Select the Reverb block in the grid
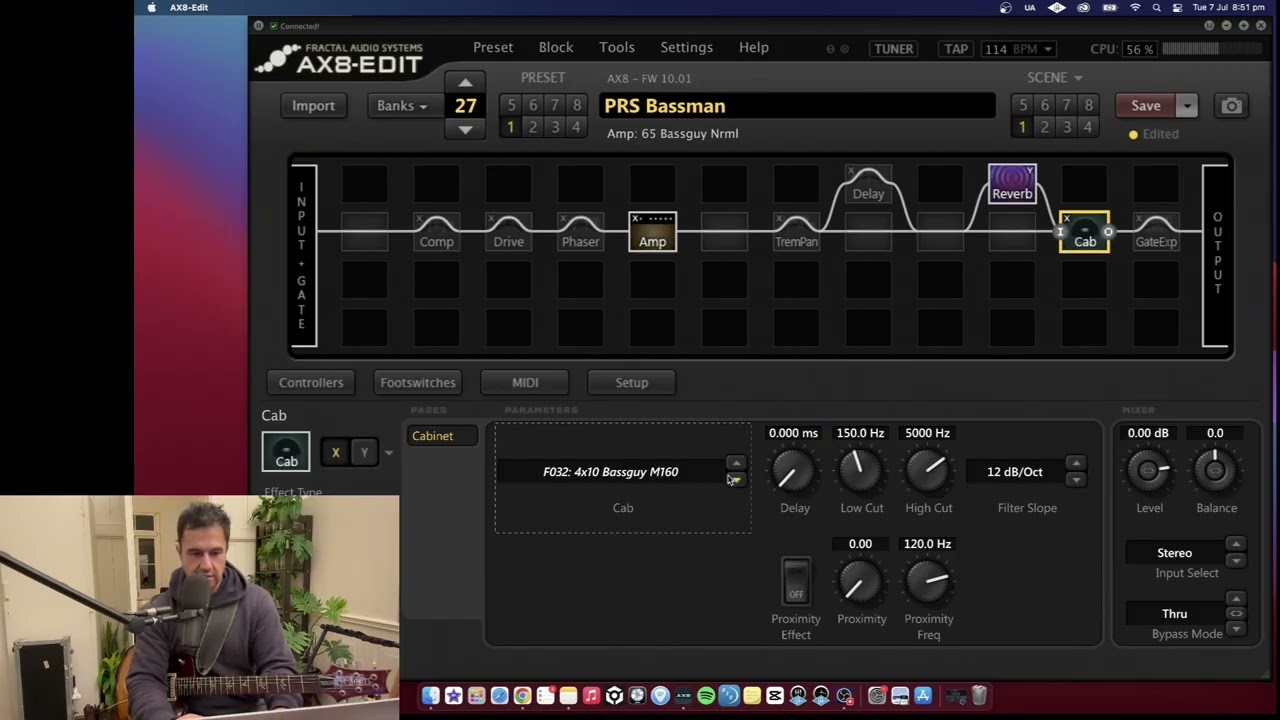Viewport: 1280px width, 720px height. [1012, 184]
